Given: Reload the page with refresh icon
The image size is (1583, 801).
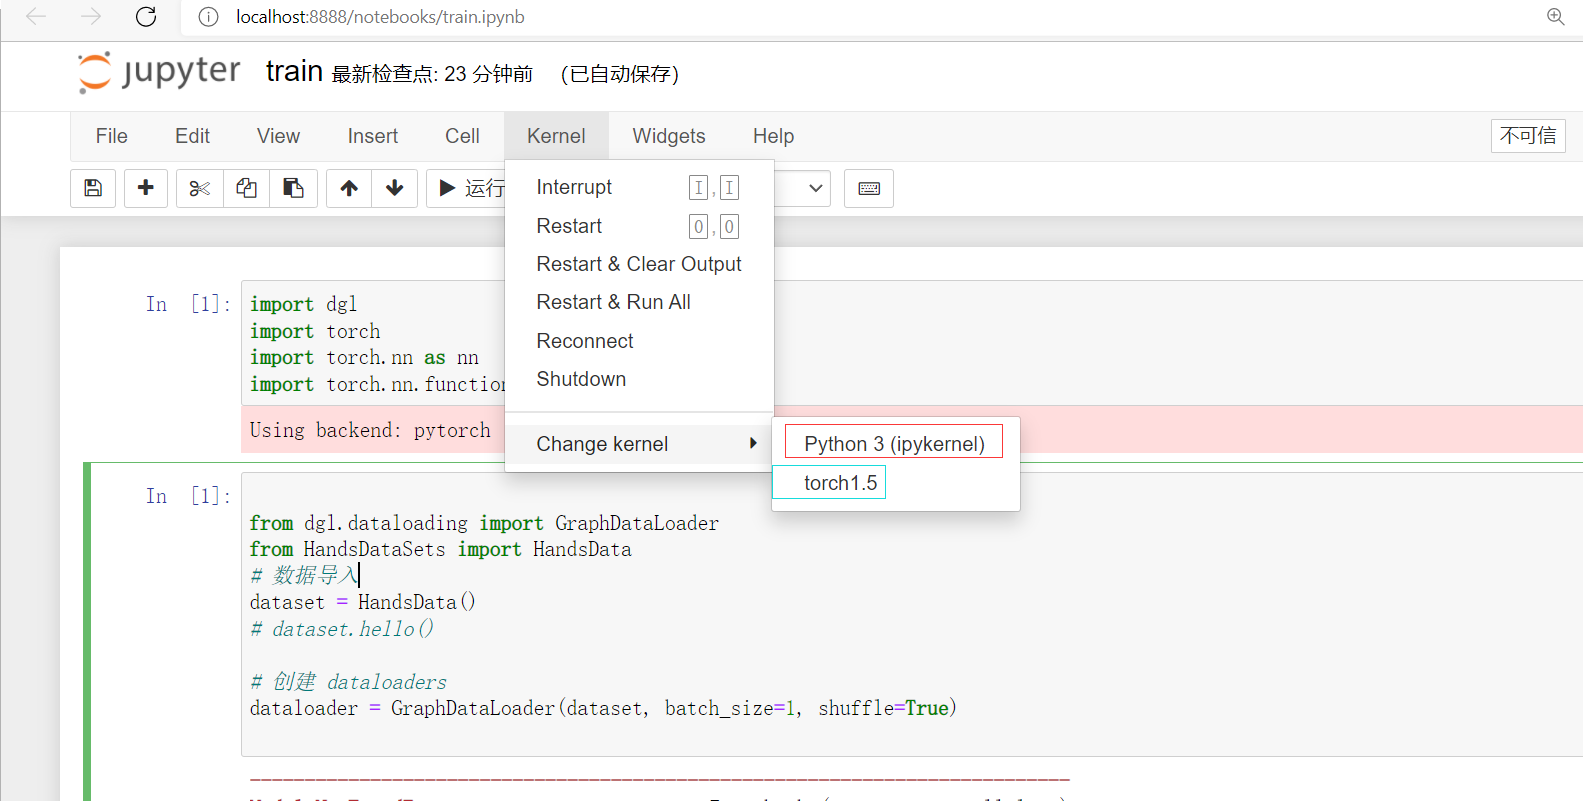Looking at the screenshot, I should click(x=146, y=16).
